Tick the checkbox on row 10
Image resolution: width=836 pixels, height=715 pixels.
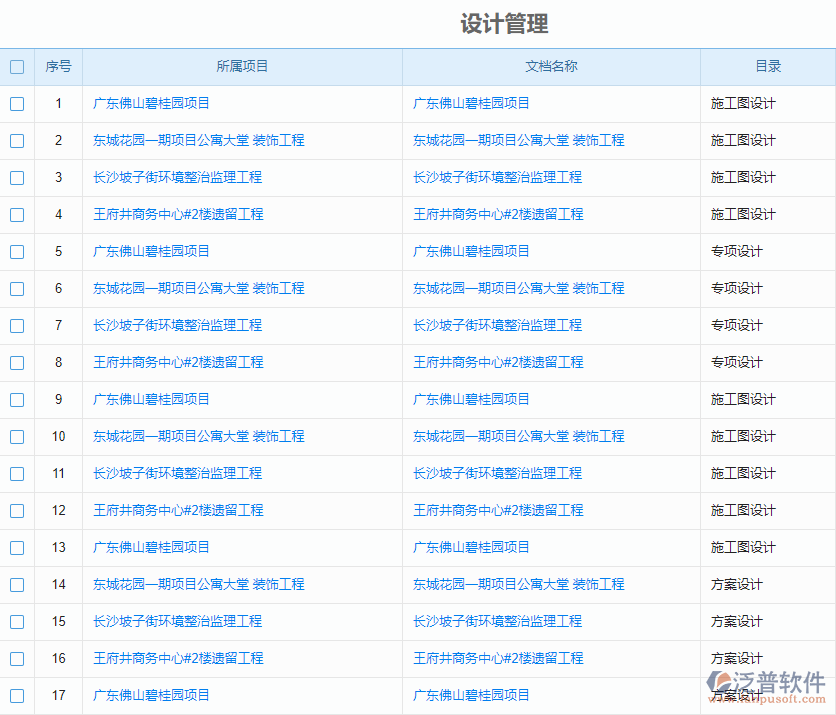click(16, 436)
